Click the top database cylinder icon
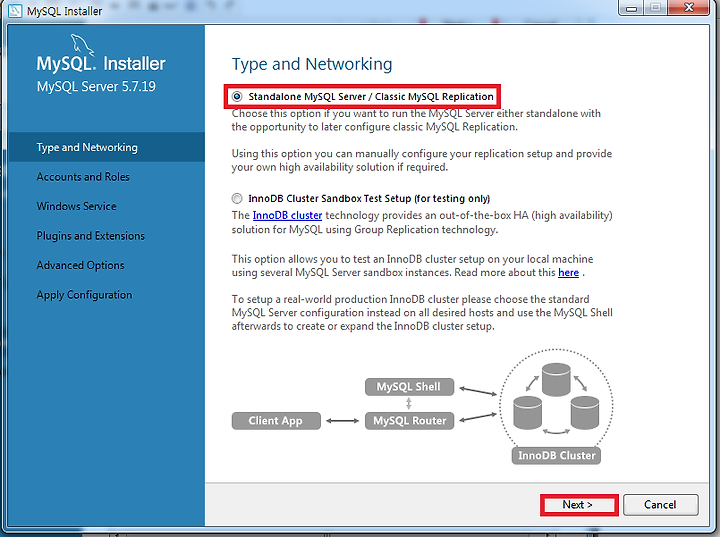 (556, 379)
